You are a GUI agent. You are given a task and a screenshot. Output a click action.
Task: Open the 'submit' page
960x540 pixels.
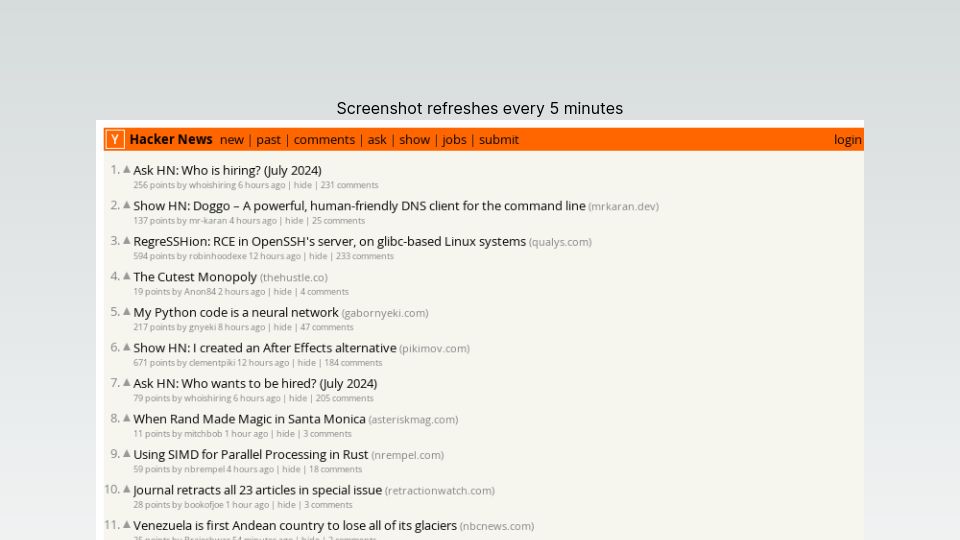point(499,140)
